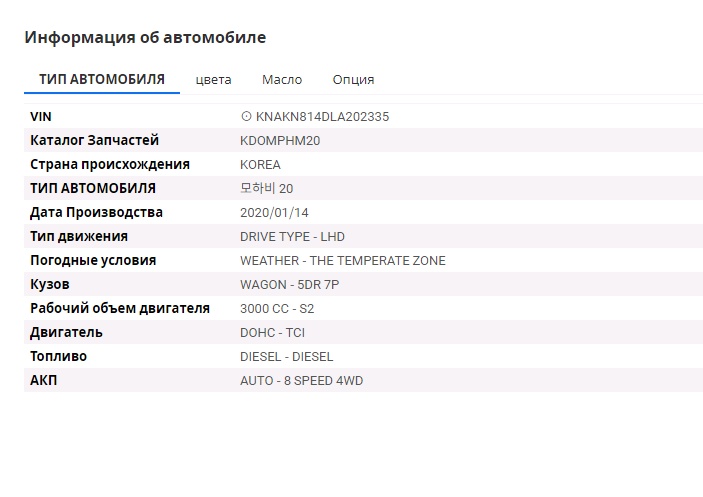Click the catalog code KDOMPHM20
This screenshot has width=703, height=497.
(x=280, y=141)
